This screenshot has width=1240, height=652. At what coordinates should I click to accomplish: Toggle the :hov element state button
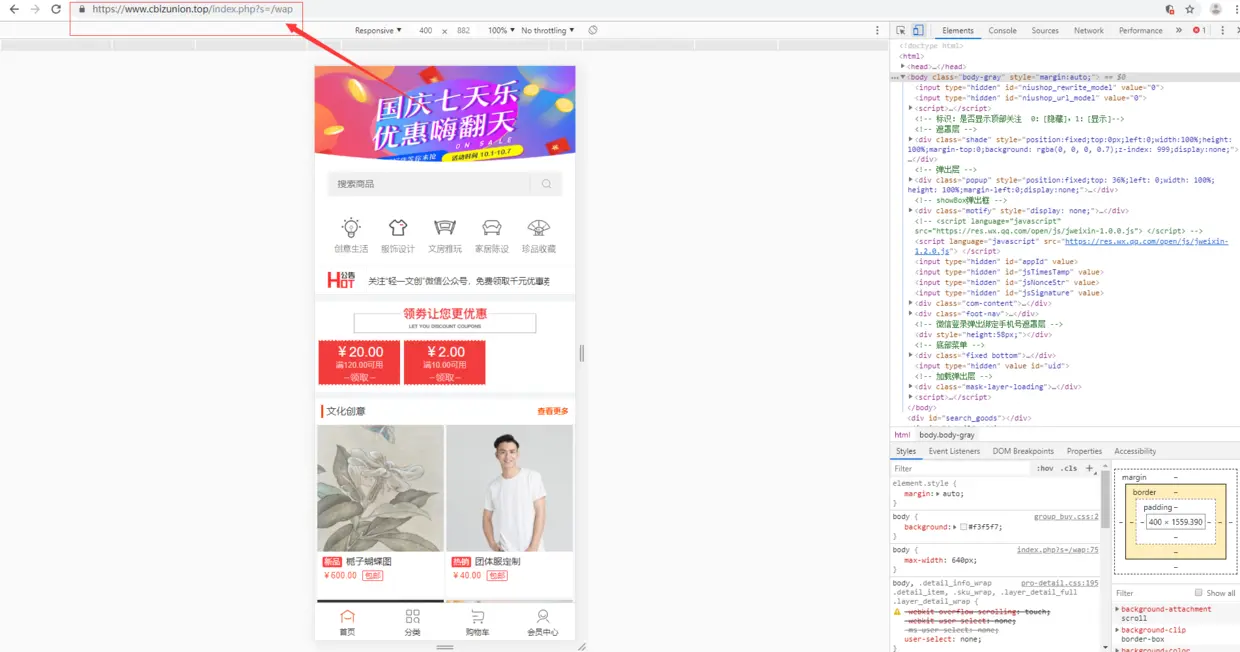1045,468
